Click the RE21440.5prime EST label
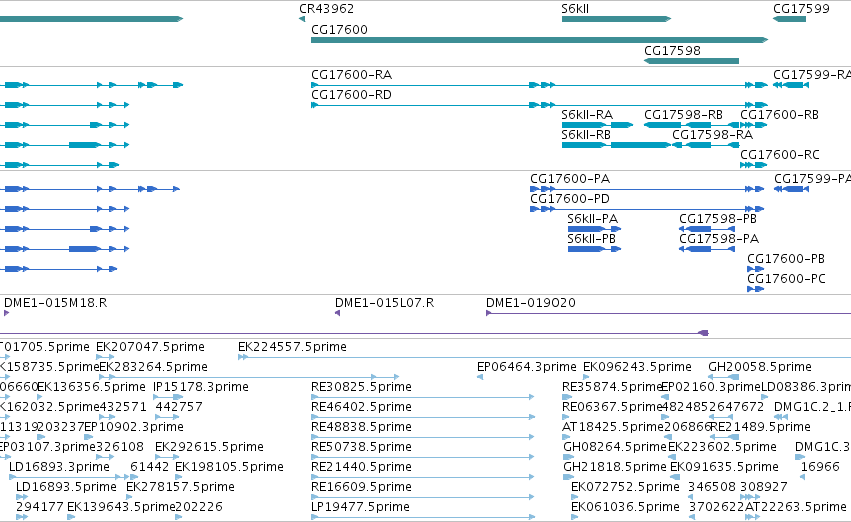The width and height of the screenshot is (851, 522). tap(361, 467)
